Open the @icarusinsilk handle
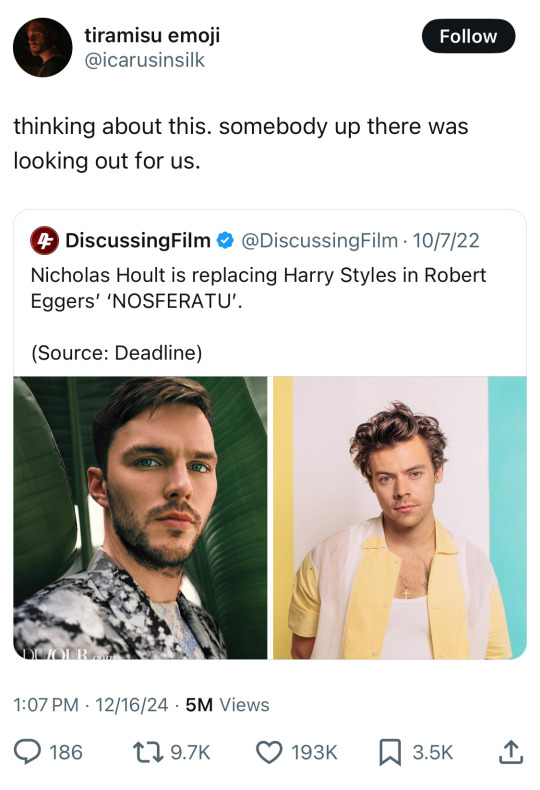This screenshot has height=790, width=540. [145, 60]
